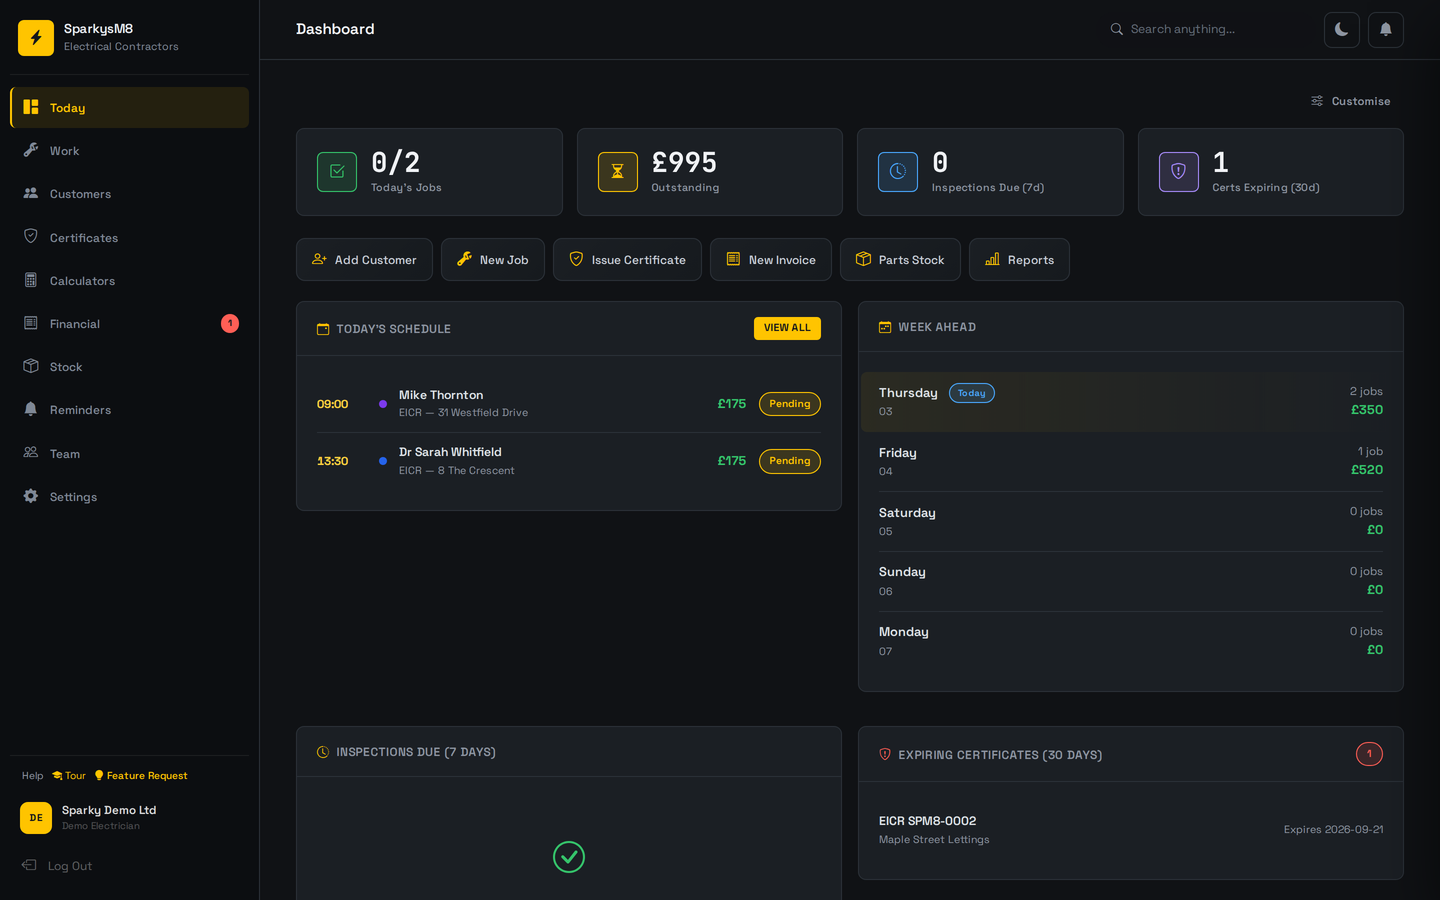This screenshot has height=900, width=1440.
Task: Select Monday 07 in Week Ahead
Action: coord(1131,641)
